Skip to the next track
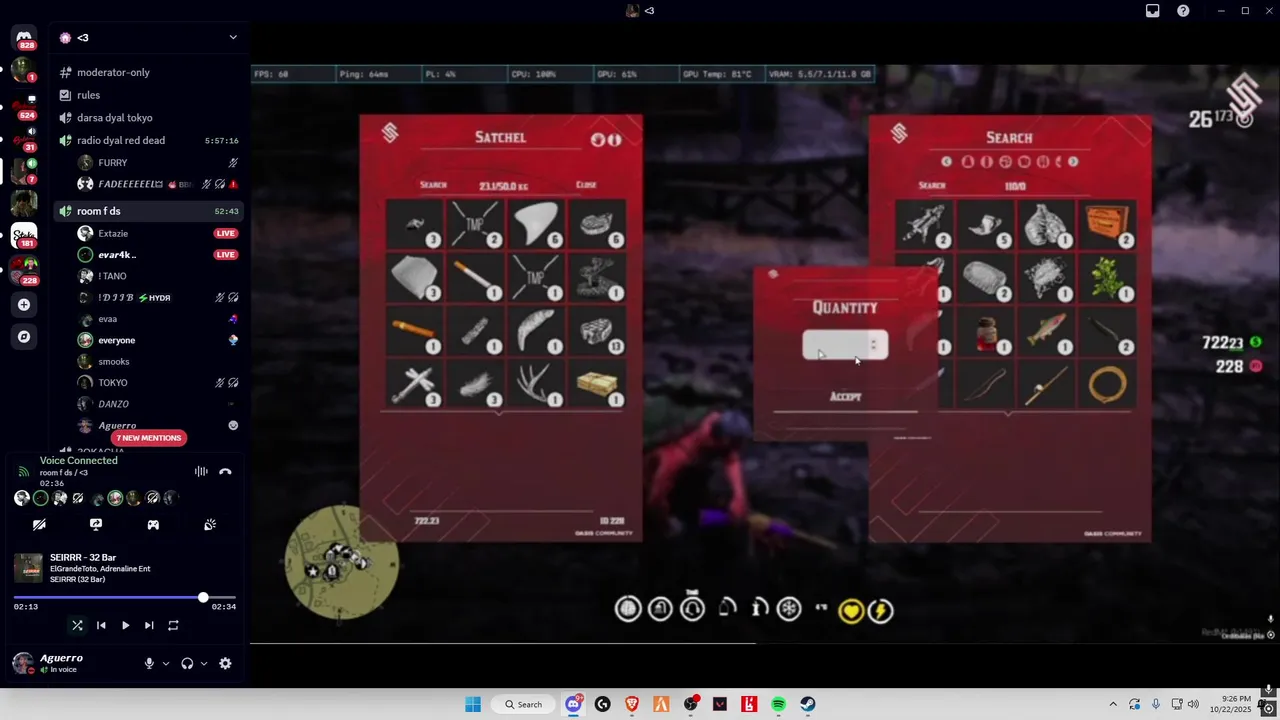Viewport: 1280px width, 720px height. coord(149,625)
